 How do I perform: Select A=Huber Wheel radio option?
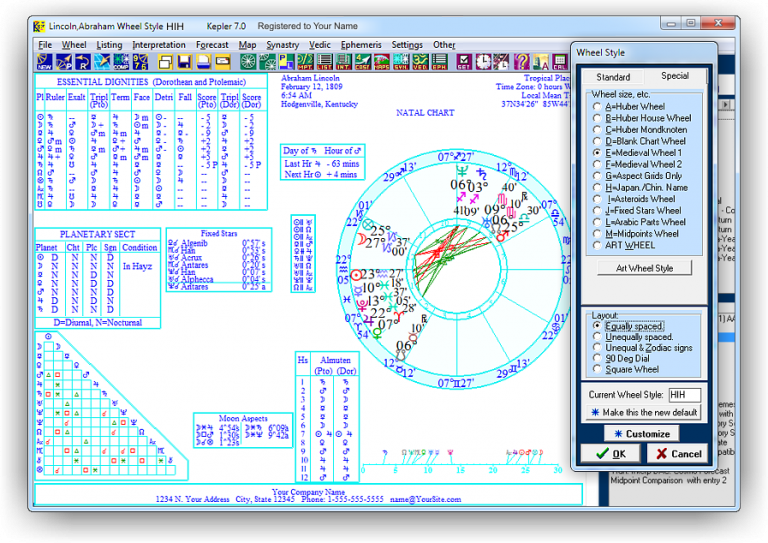597,106
